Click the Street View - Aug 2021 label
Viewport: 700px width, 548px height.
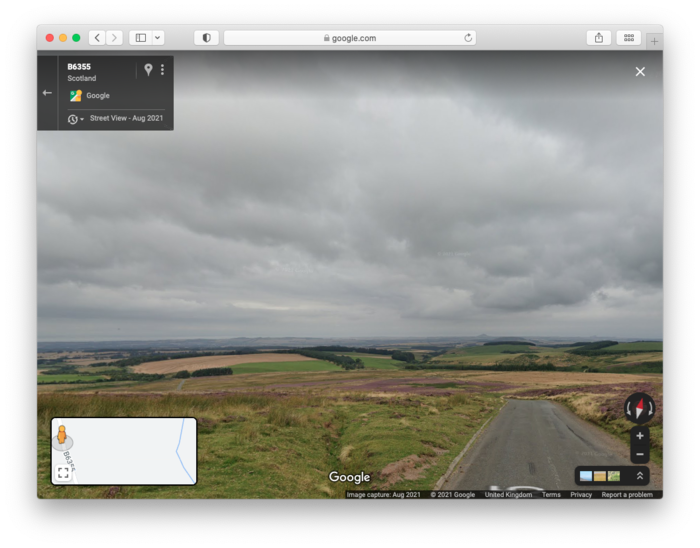(x=126, y=118)
